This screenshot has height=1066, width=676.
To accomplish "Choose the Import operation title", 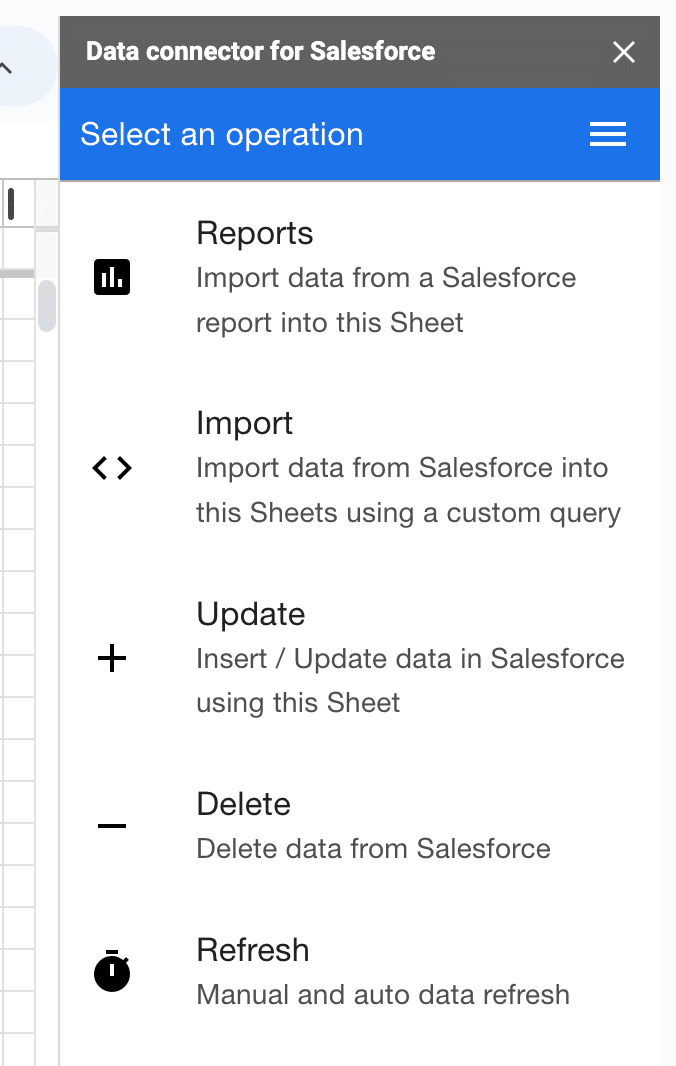I will tap(244, 424).
